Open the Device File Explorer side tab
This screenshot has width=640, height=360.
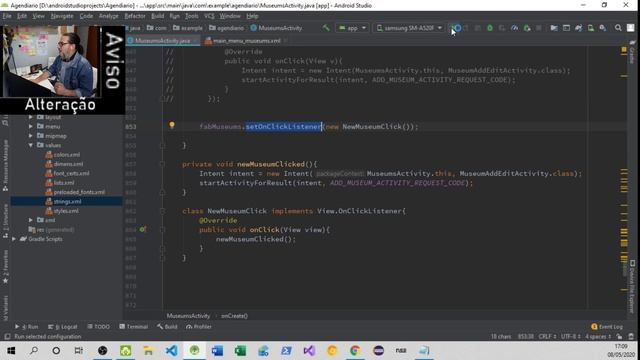(632, 287)
